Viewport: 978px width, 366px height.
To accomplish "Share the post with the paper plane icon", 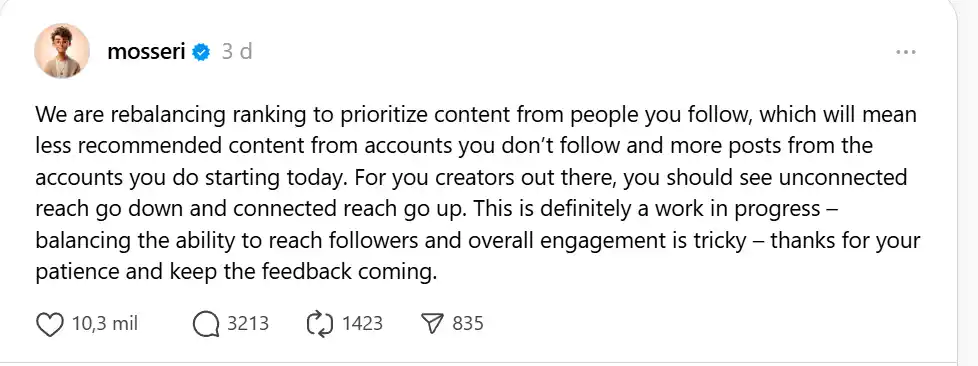I will (432, 324).
